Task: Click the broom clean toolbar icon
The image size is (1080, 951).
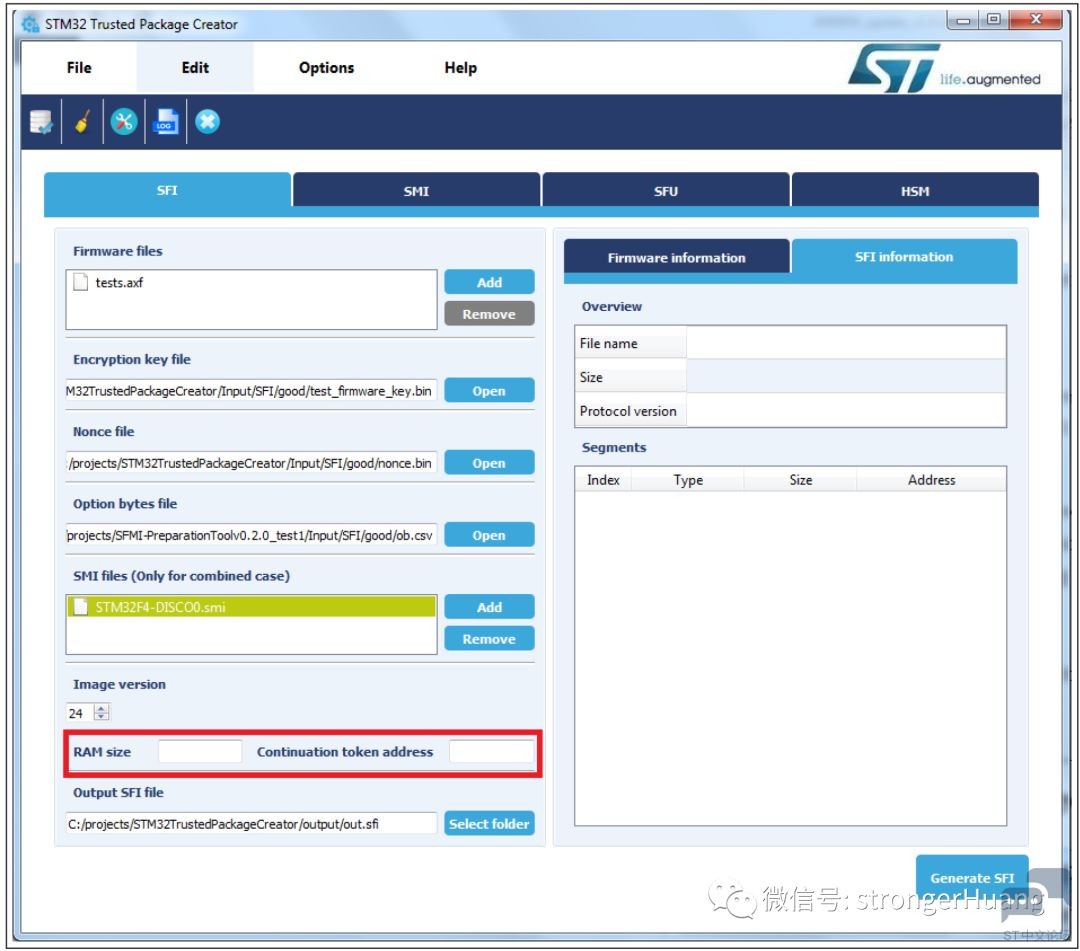Action: [83, 122]
